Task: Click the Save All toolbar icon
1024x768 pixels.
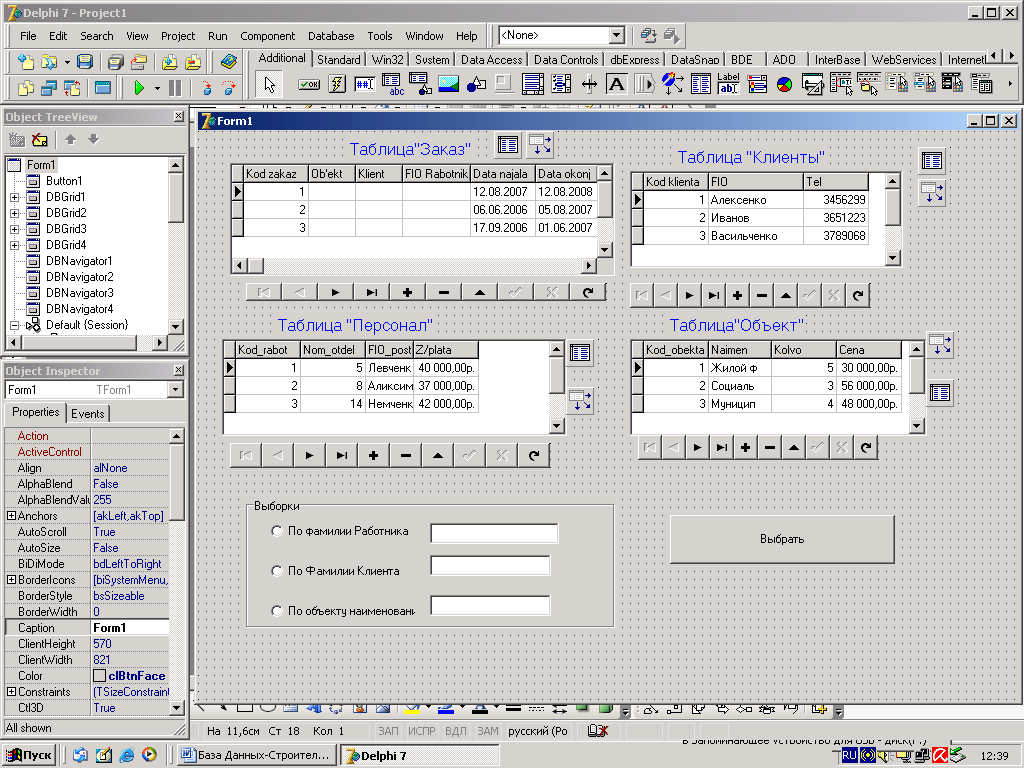Action: click(x=116, y=61)
